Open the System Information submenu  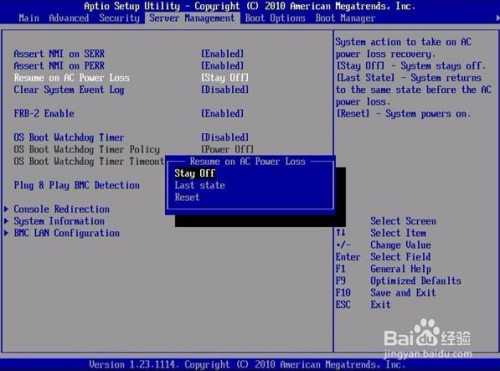pyautogui.click(x=59, y=221)
